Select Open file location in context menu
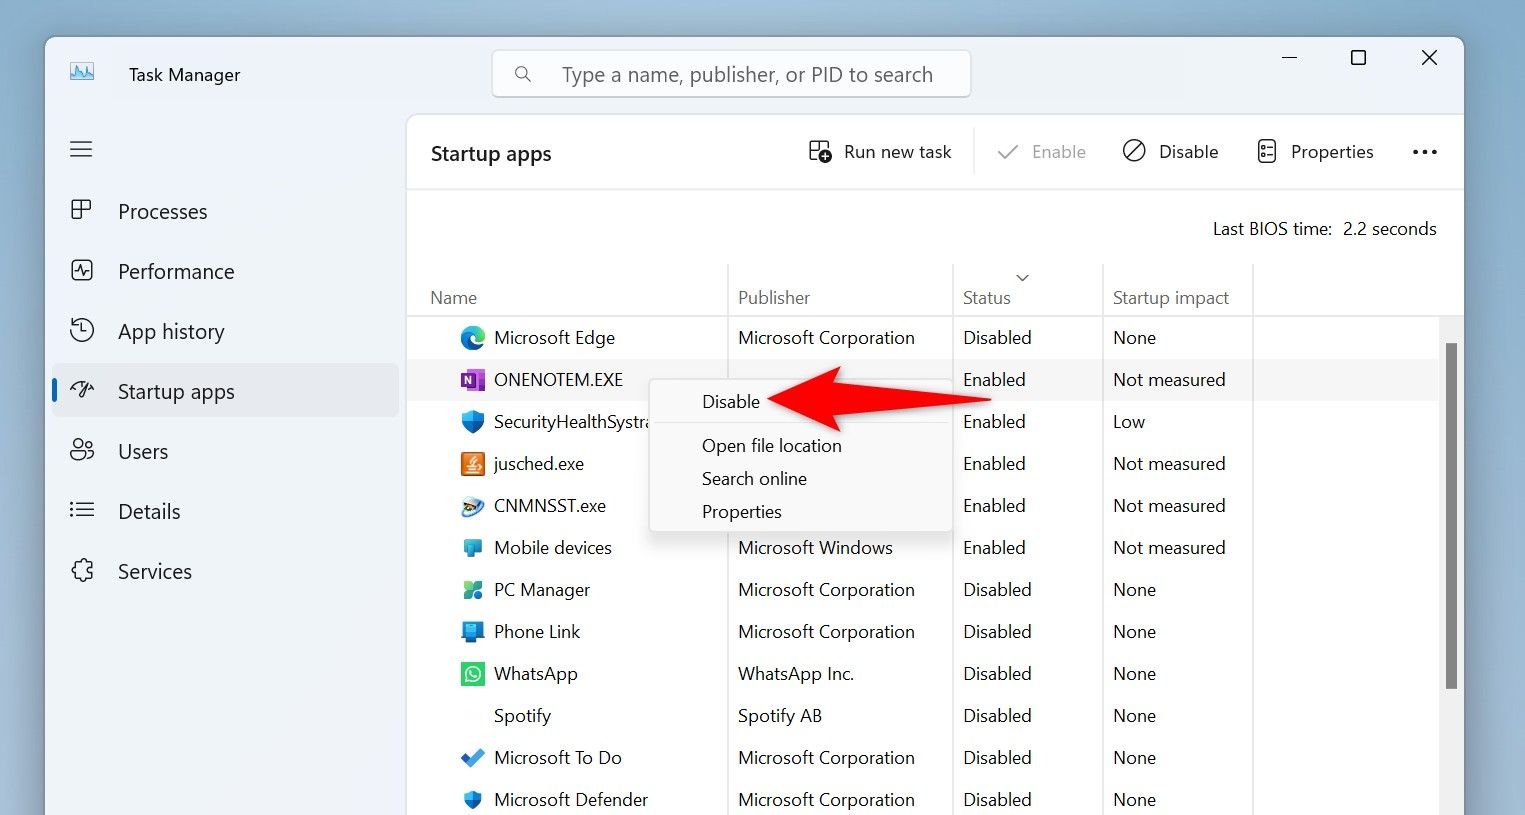This screenshot has width=1525, height=815. 772,446
